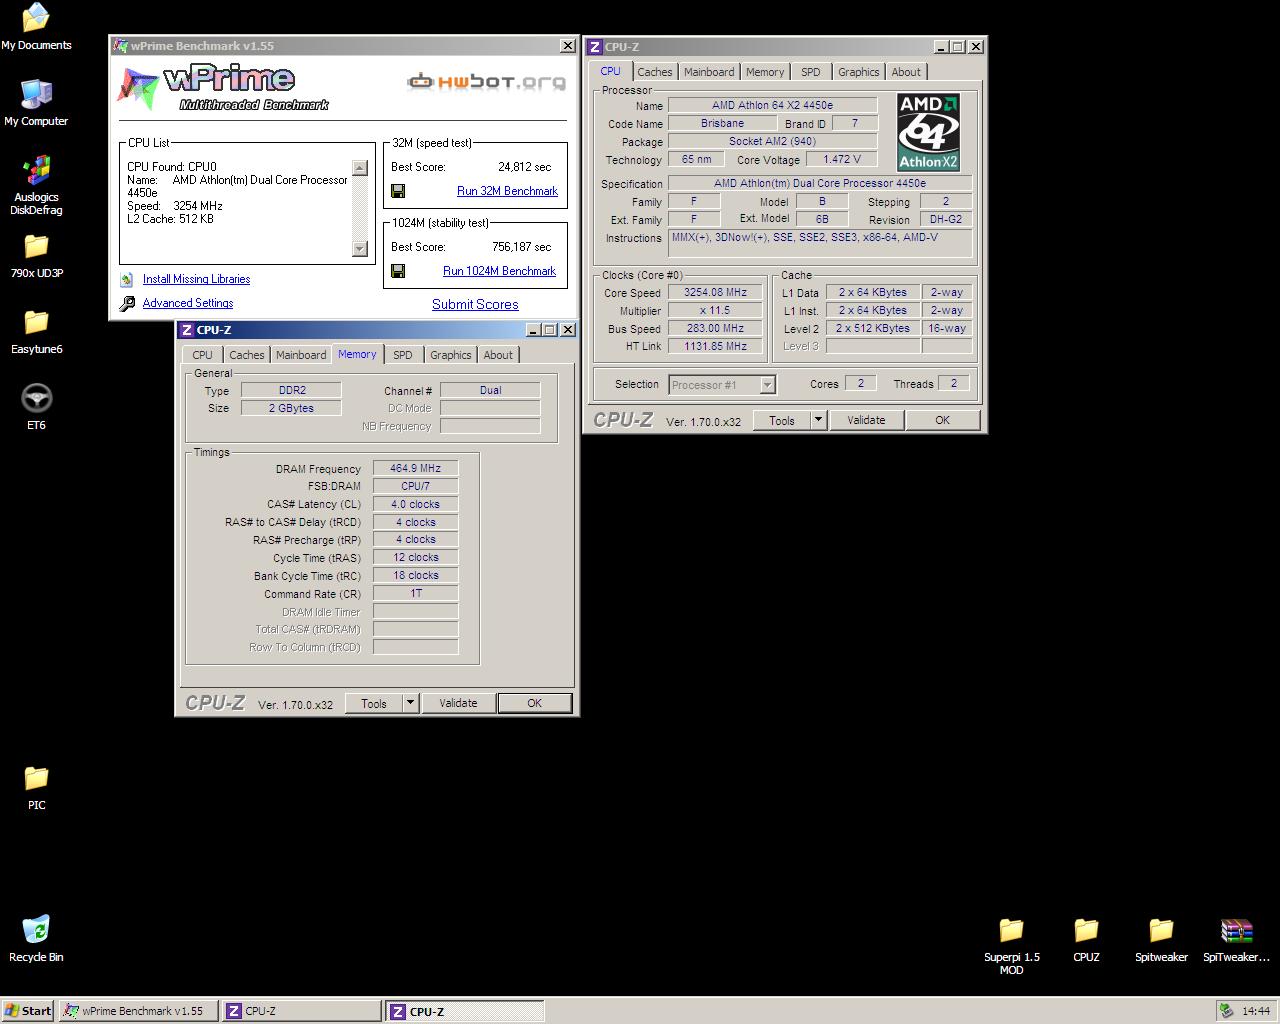Switch to Mainboard tab in processor CPU-Z
Viewport: 1280px width, 1024px height.
coord(709,72)
